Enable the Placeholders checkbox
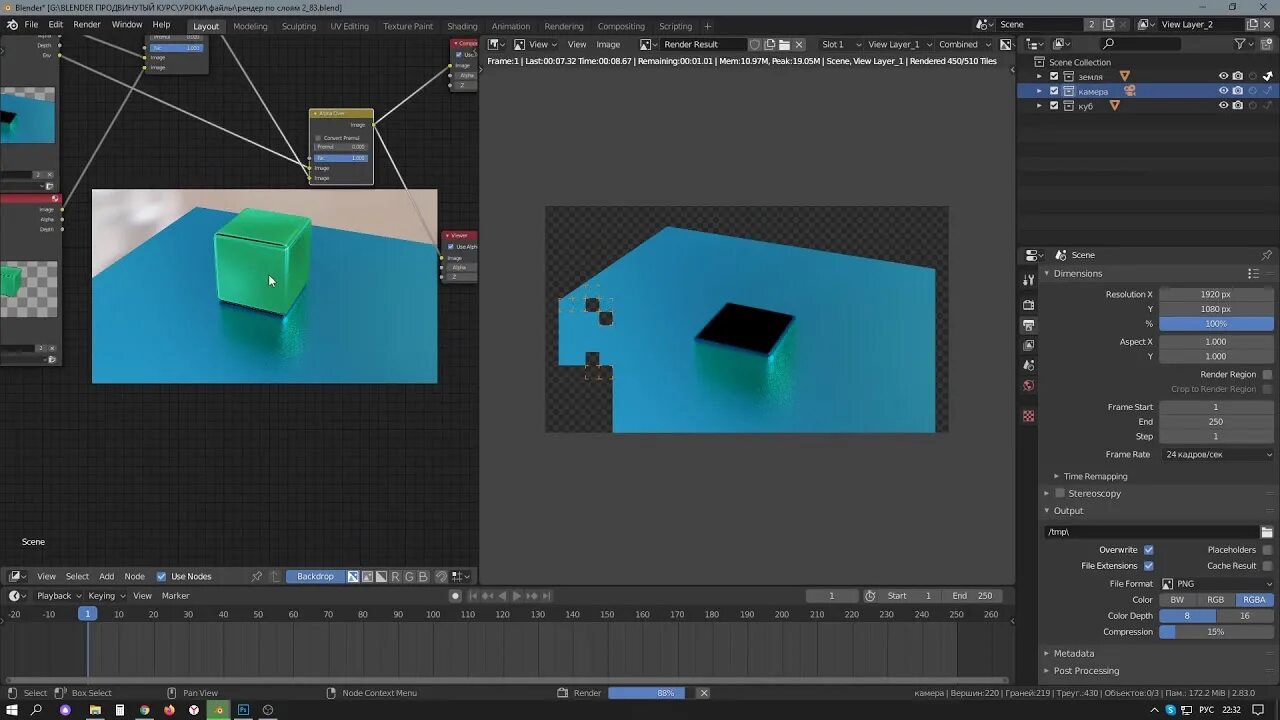The image size is (1280, 720). [x=1267, y=550]
